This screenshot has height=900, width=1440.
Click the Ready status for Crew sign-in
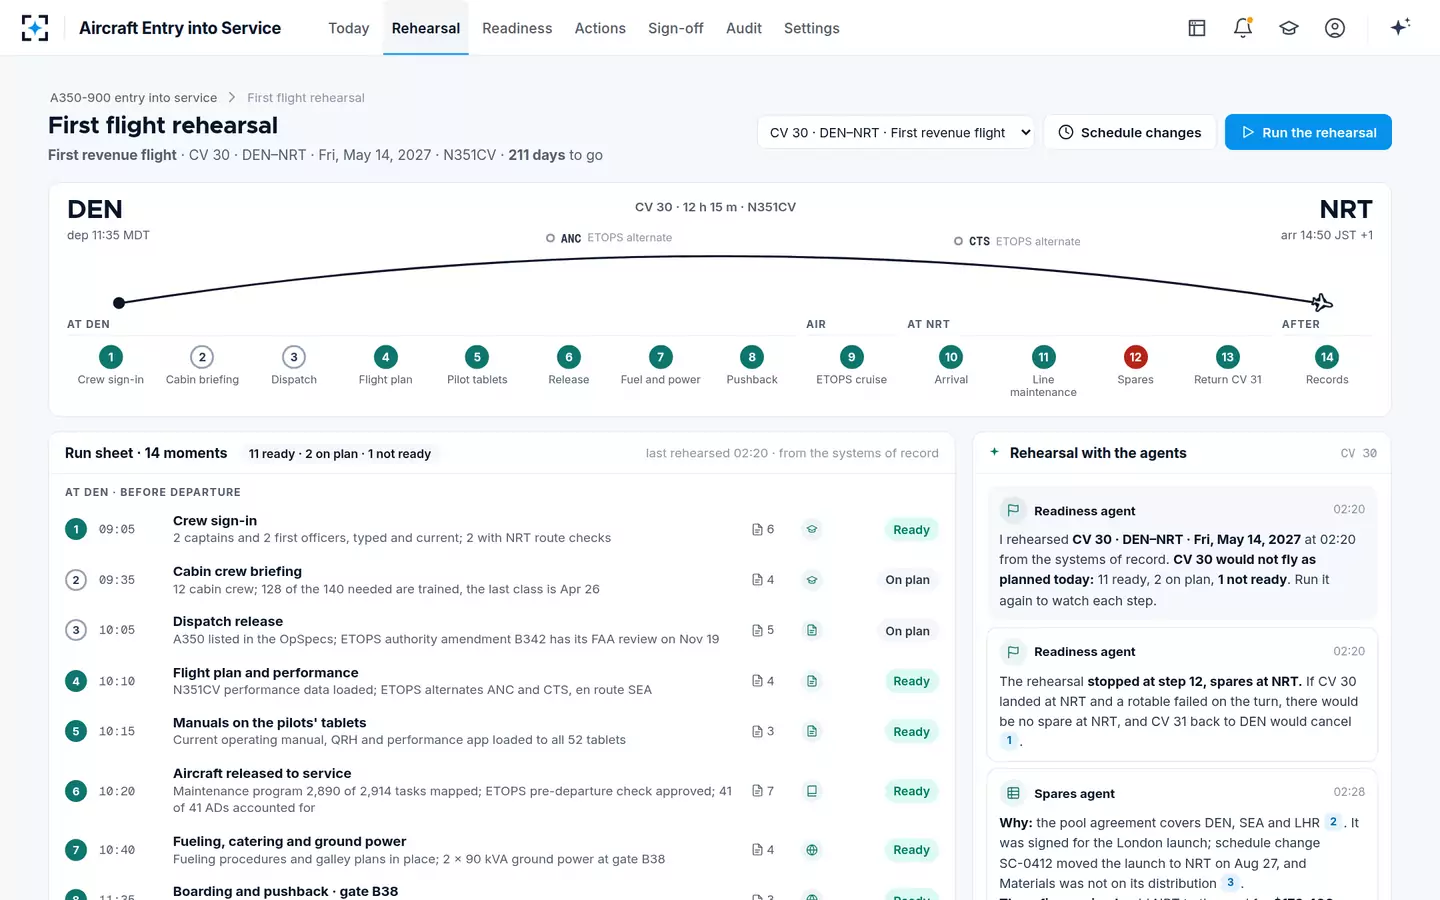point(911,530)
